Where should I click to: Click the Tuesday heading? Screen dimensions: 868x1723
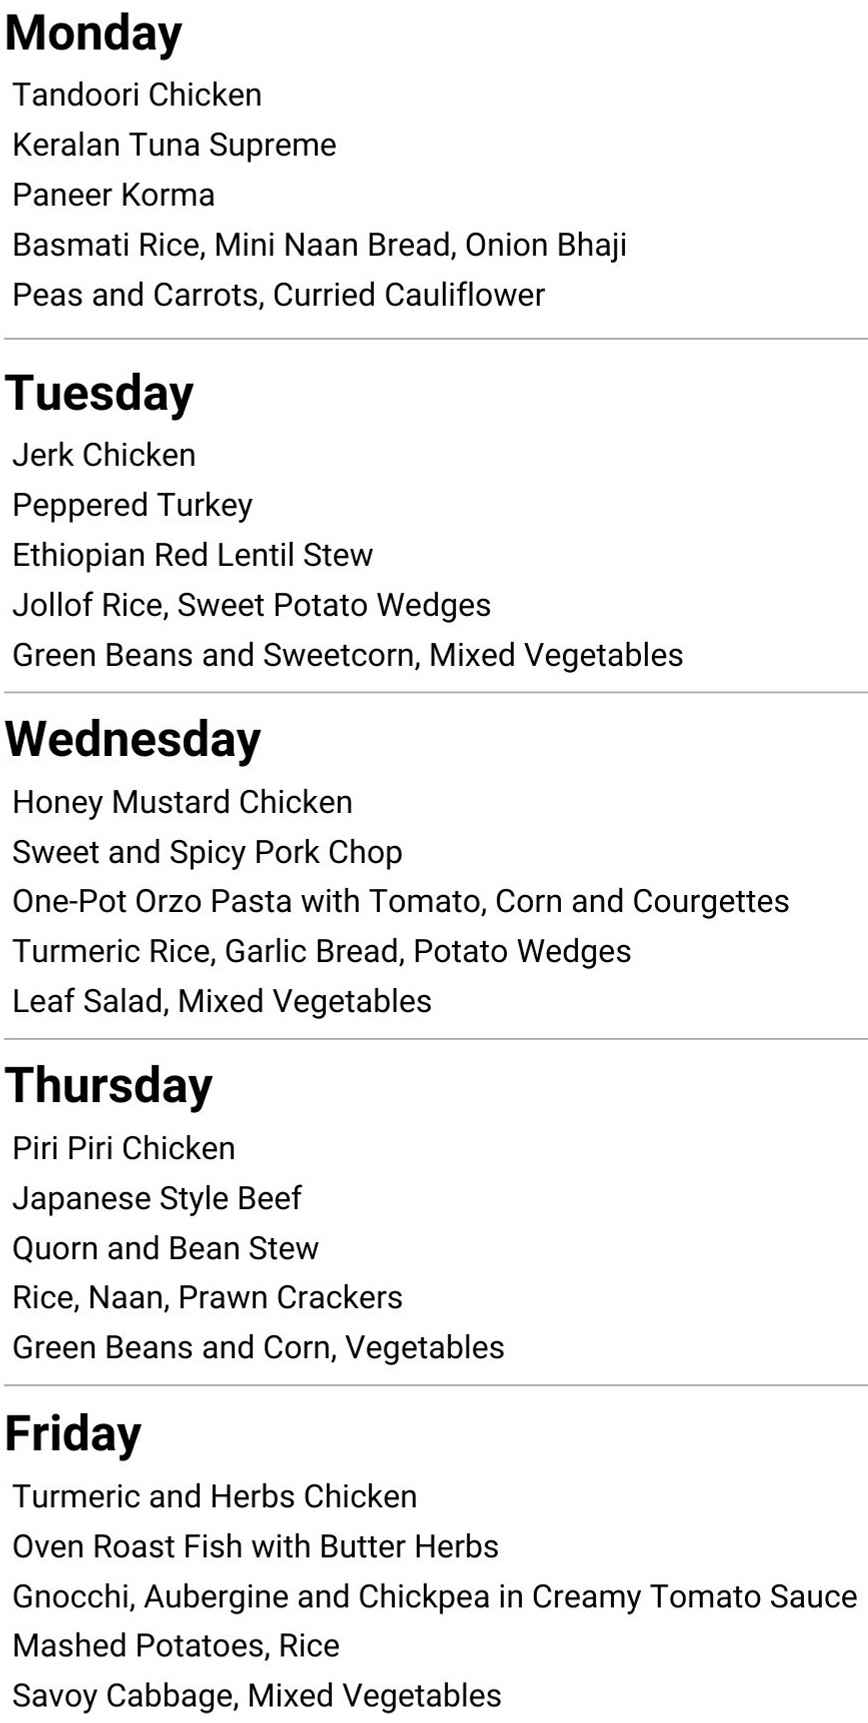tap(99, 393)
